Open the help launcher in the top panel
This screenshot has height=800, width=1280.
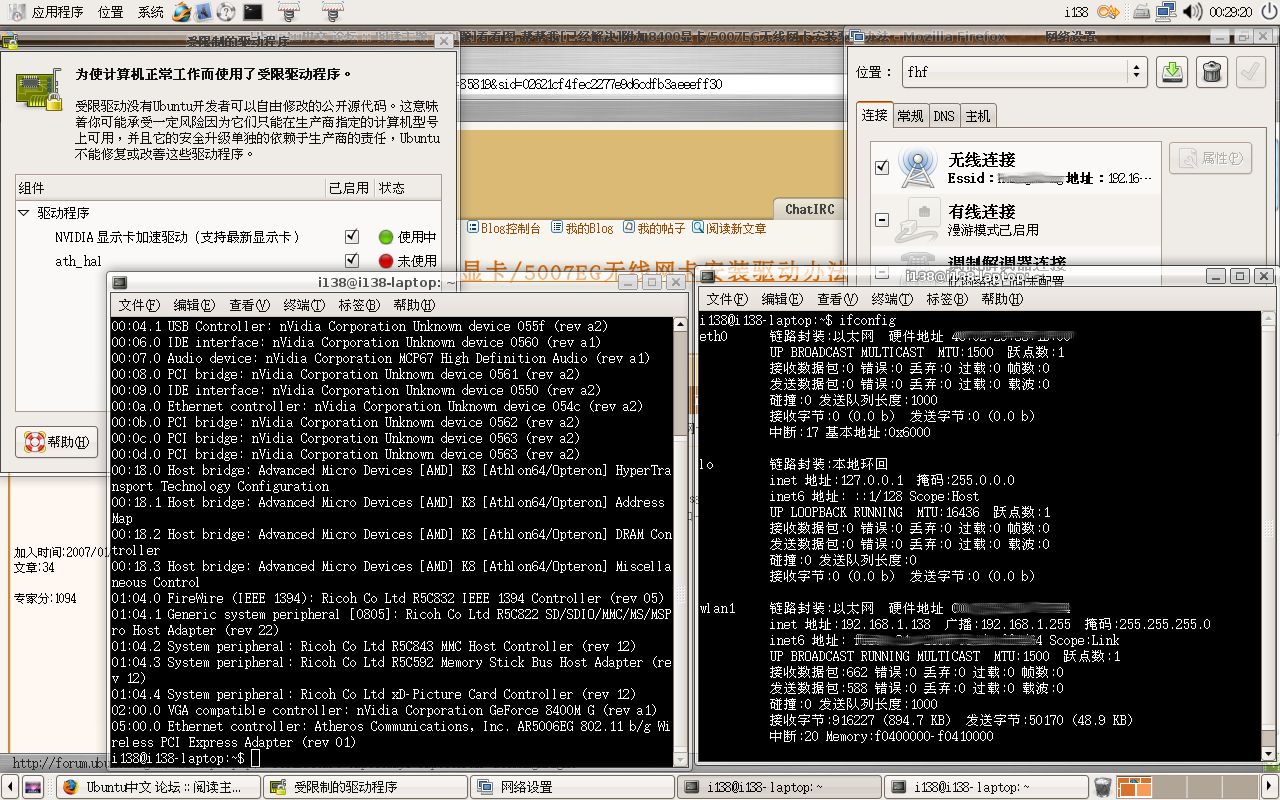[x=225, y=12]
